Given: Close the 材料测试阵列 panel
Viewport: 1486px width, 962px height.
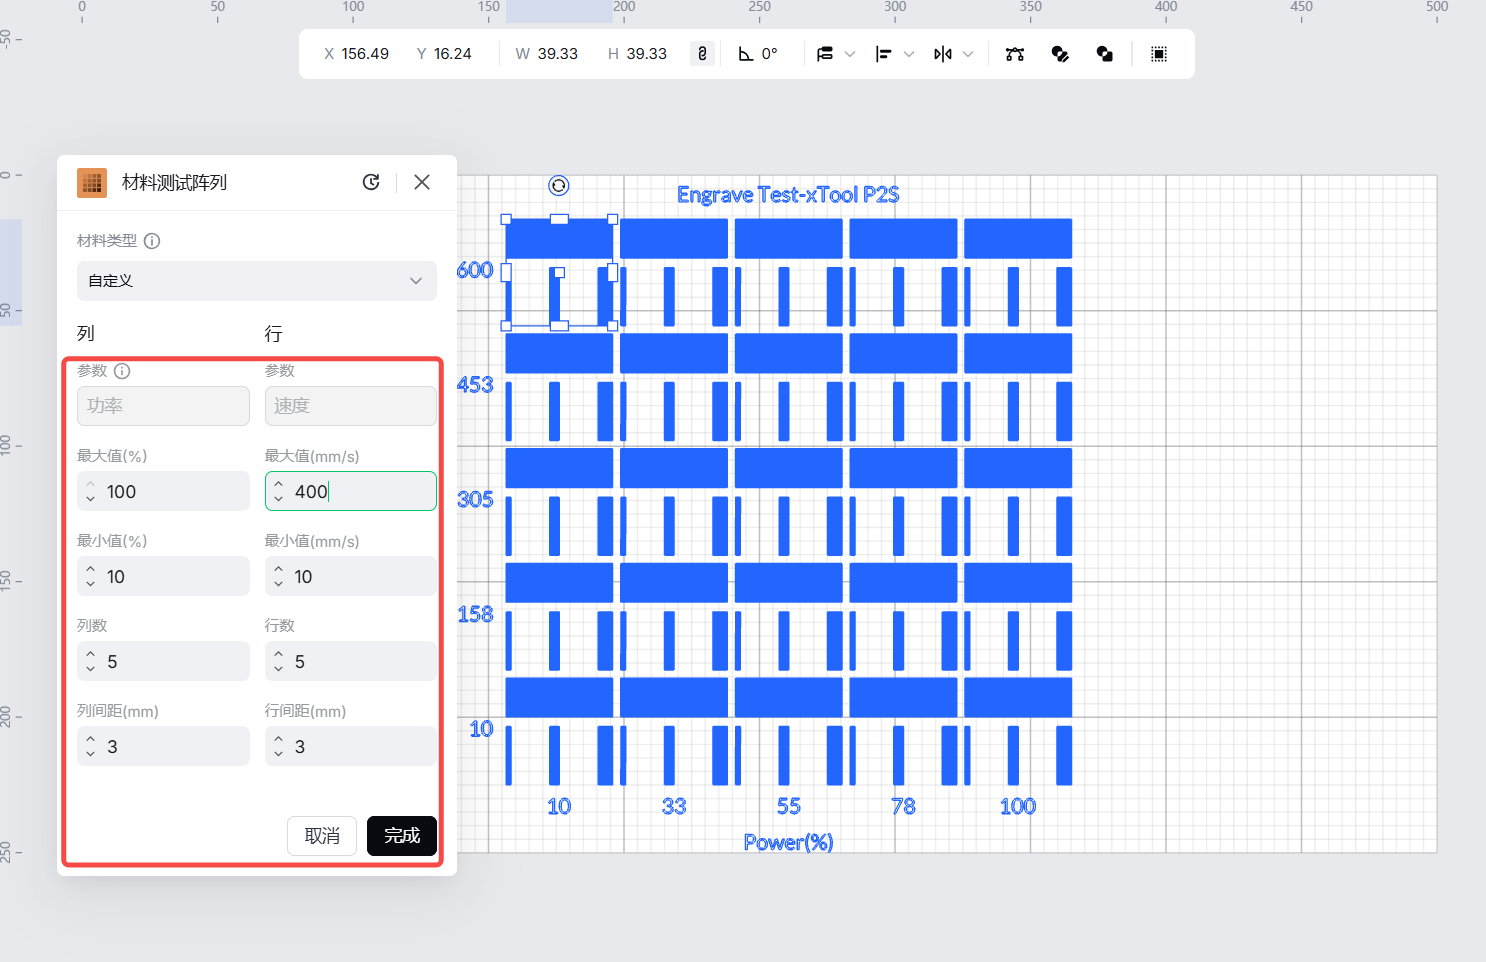Looking at the screenshot, I should [x=422, y=182].
